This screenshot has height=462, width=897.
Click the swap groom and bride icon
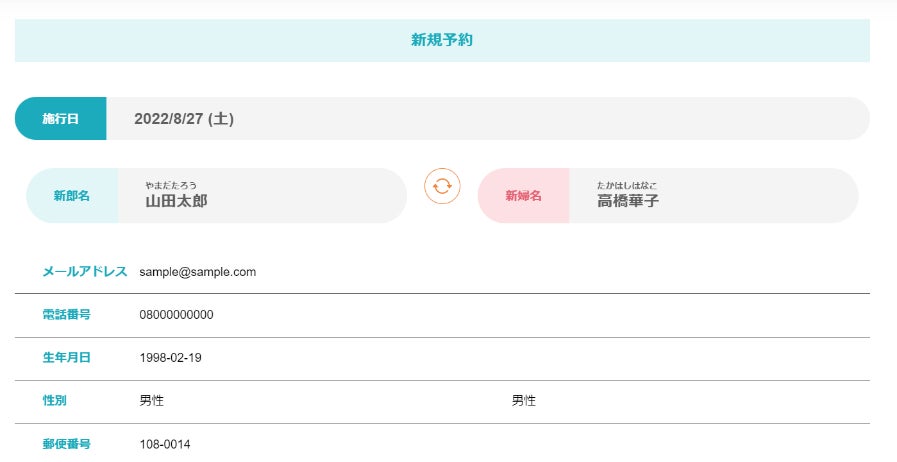[x=442, y=185]
